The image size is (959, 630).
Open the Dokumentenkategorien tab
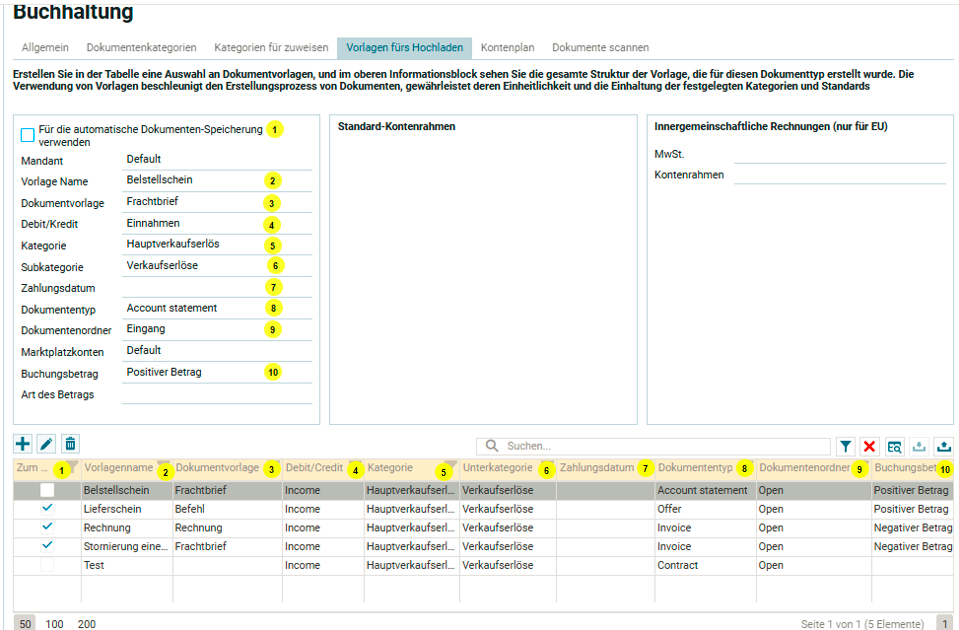coord(141,47)
